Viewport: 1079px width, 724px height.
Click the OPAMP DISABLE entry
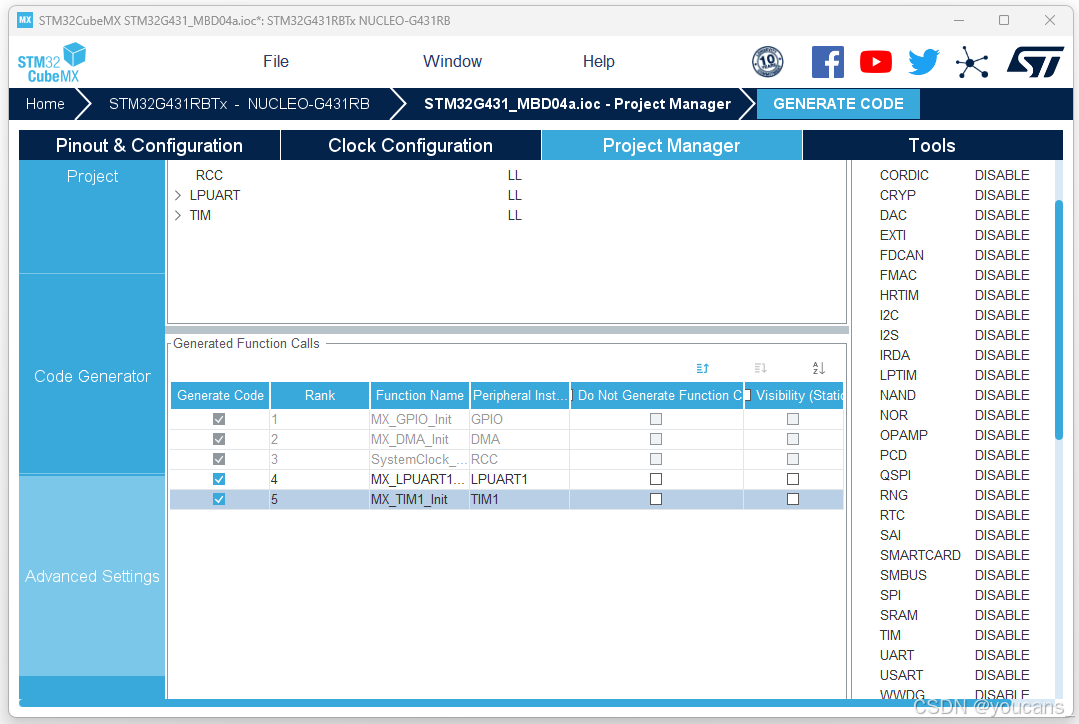click(954, 435)
